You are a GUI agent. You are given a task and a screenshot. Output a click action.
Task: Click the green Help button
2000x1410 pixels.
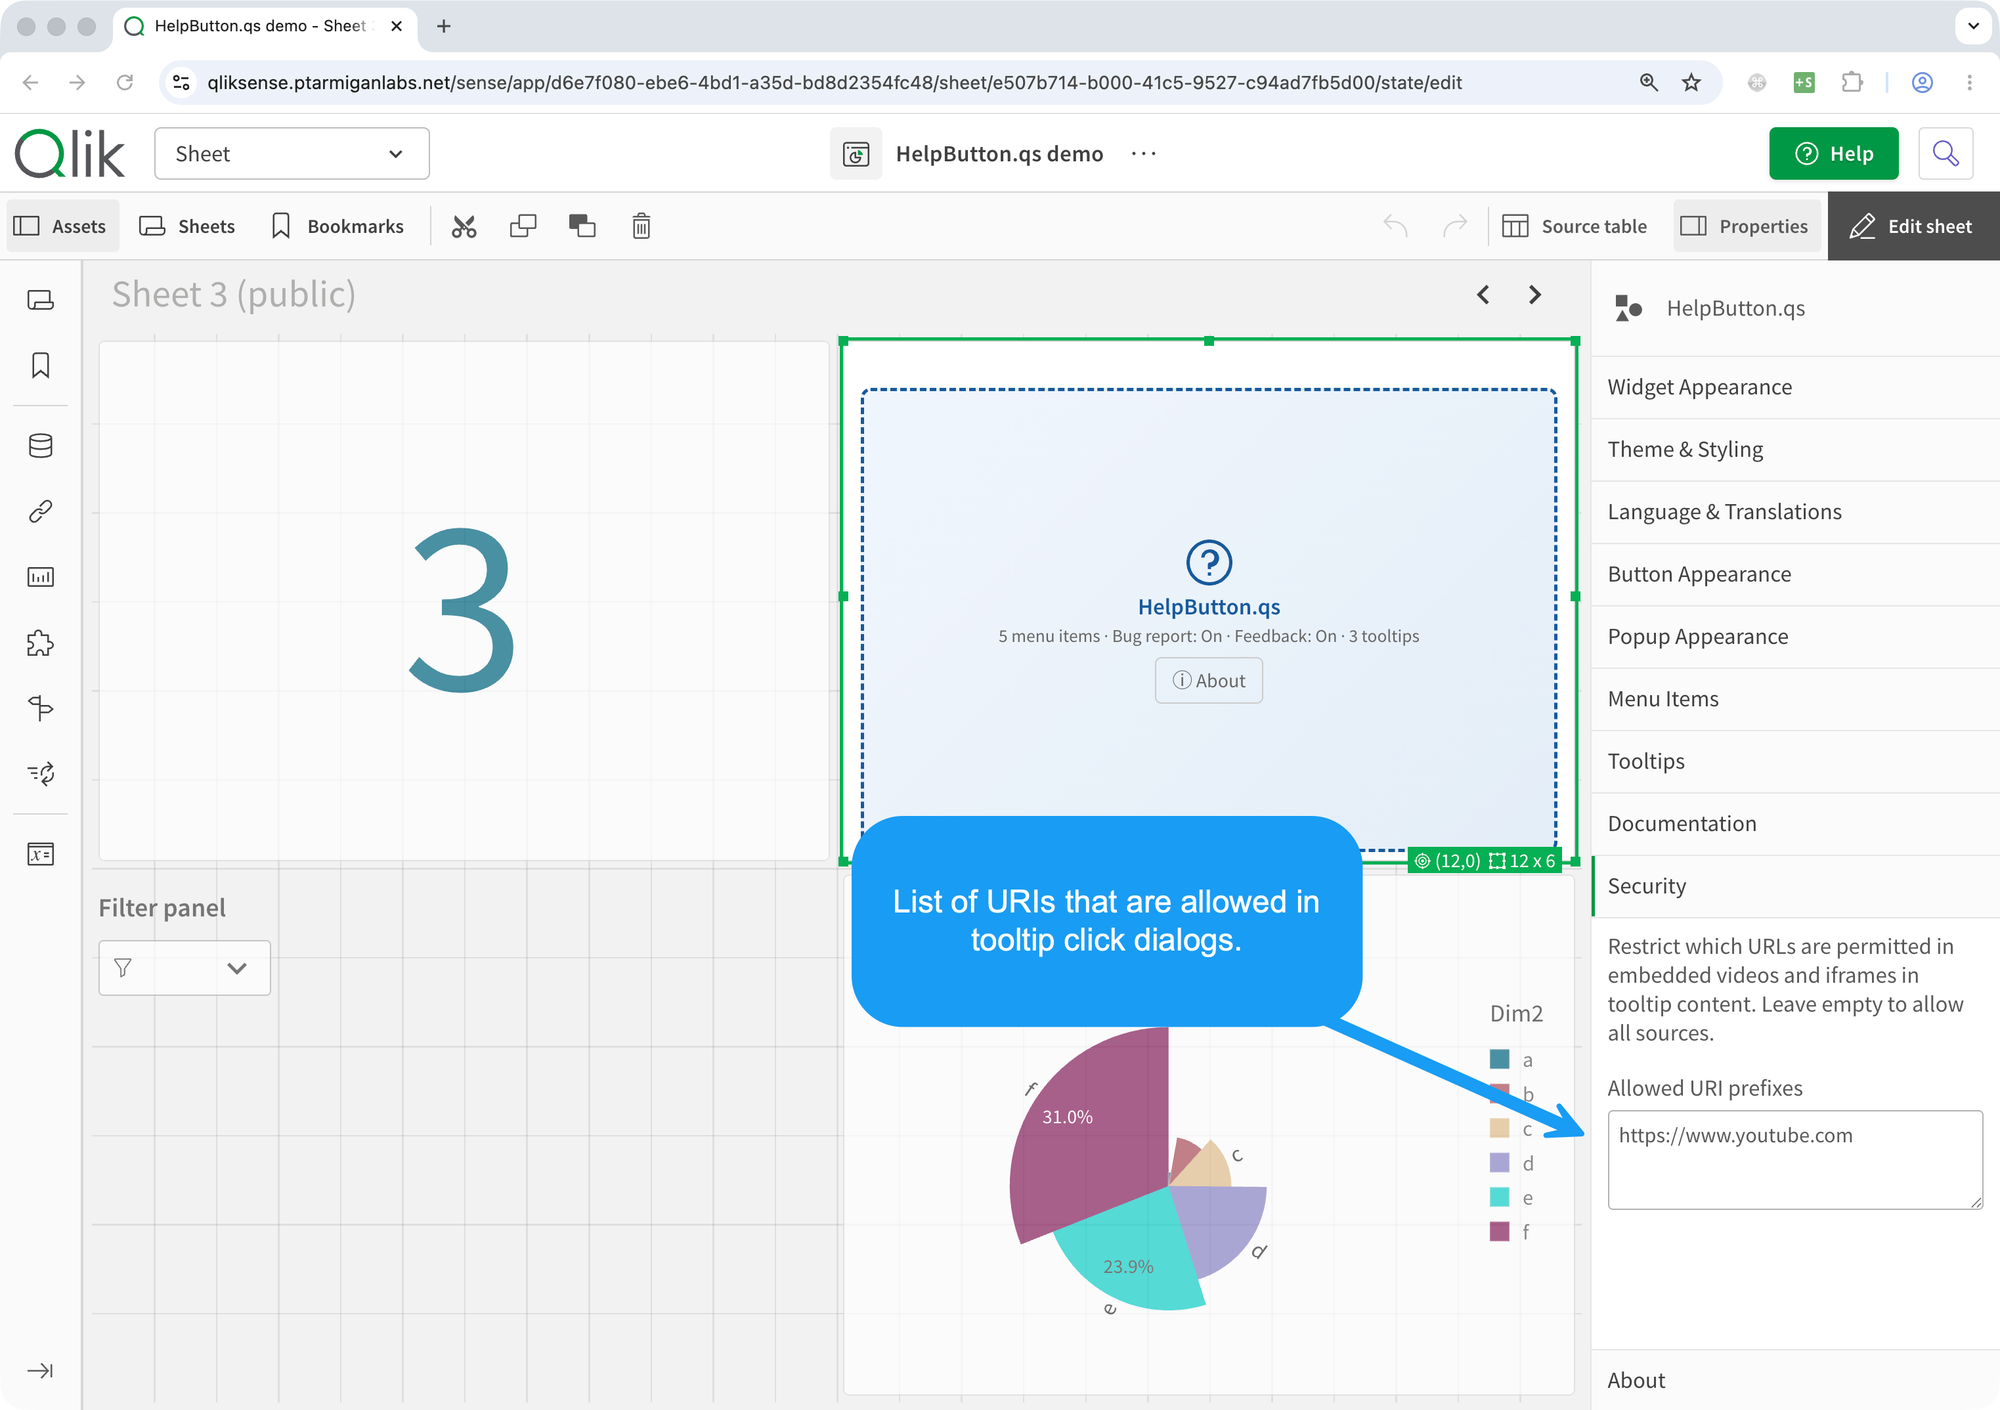click(1833, 153)
